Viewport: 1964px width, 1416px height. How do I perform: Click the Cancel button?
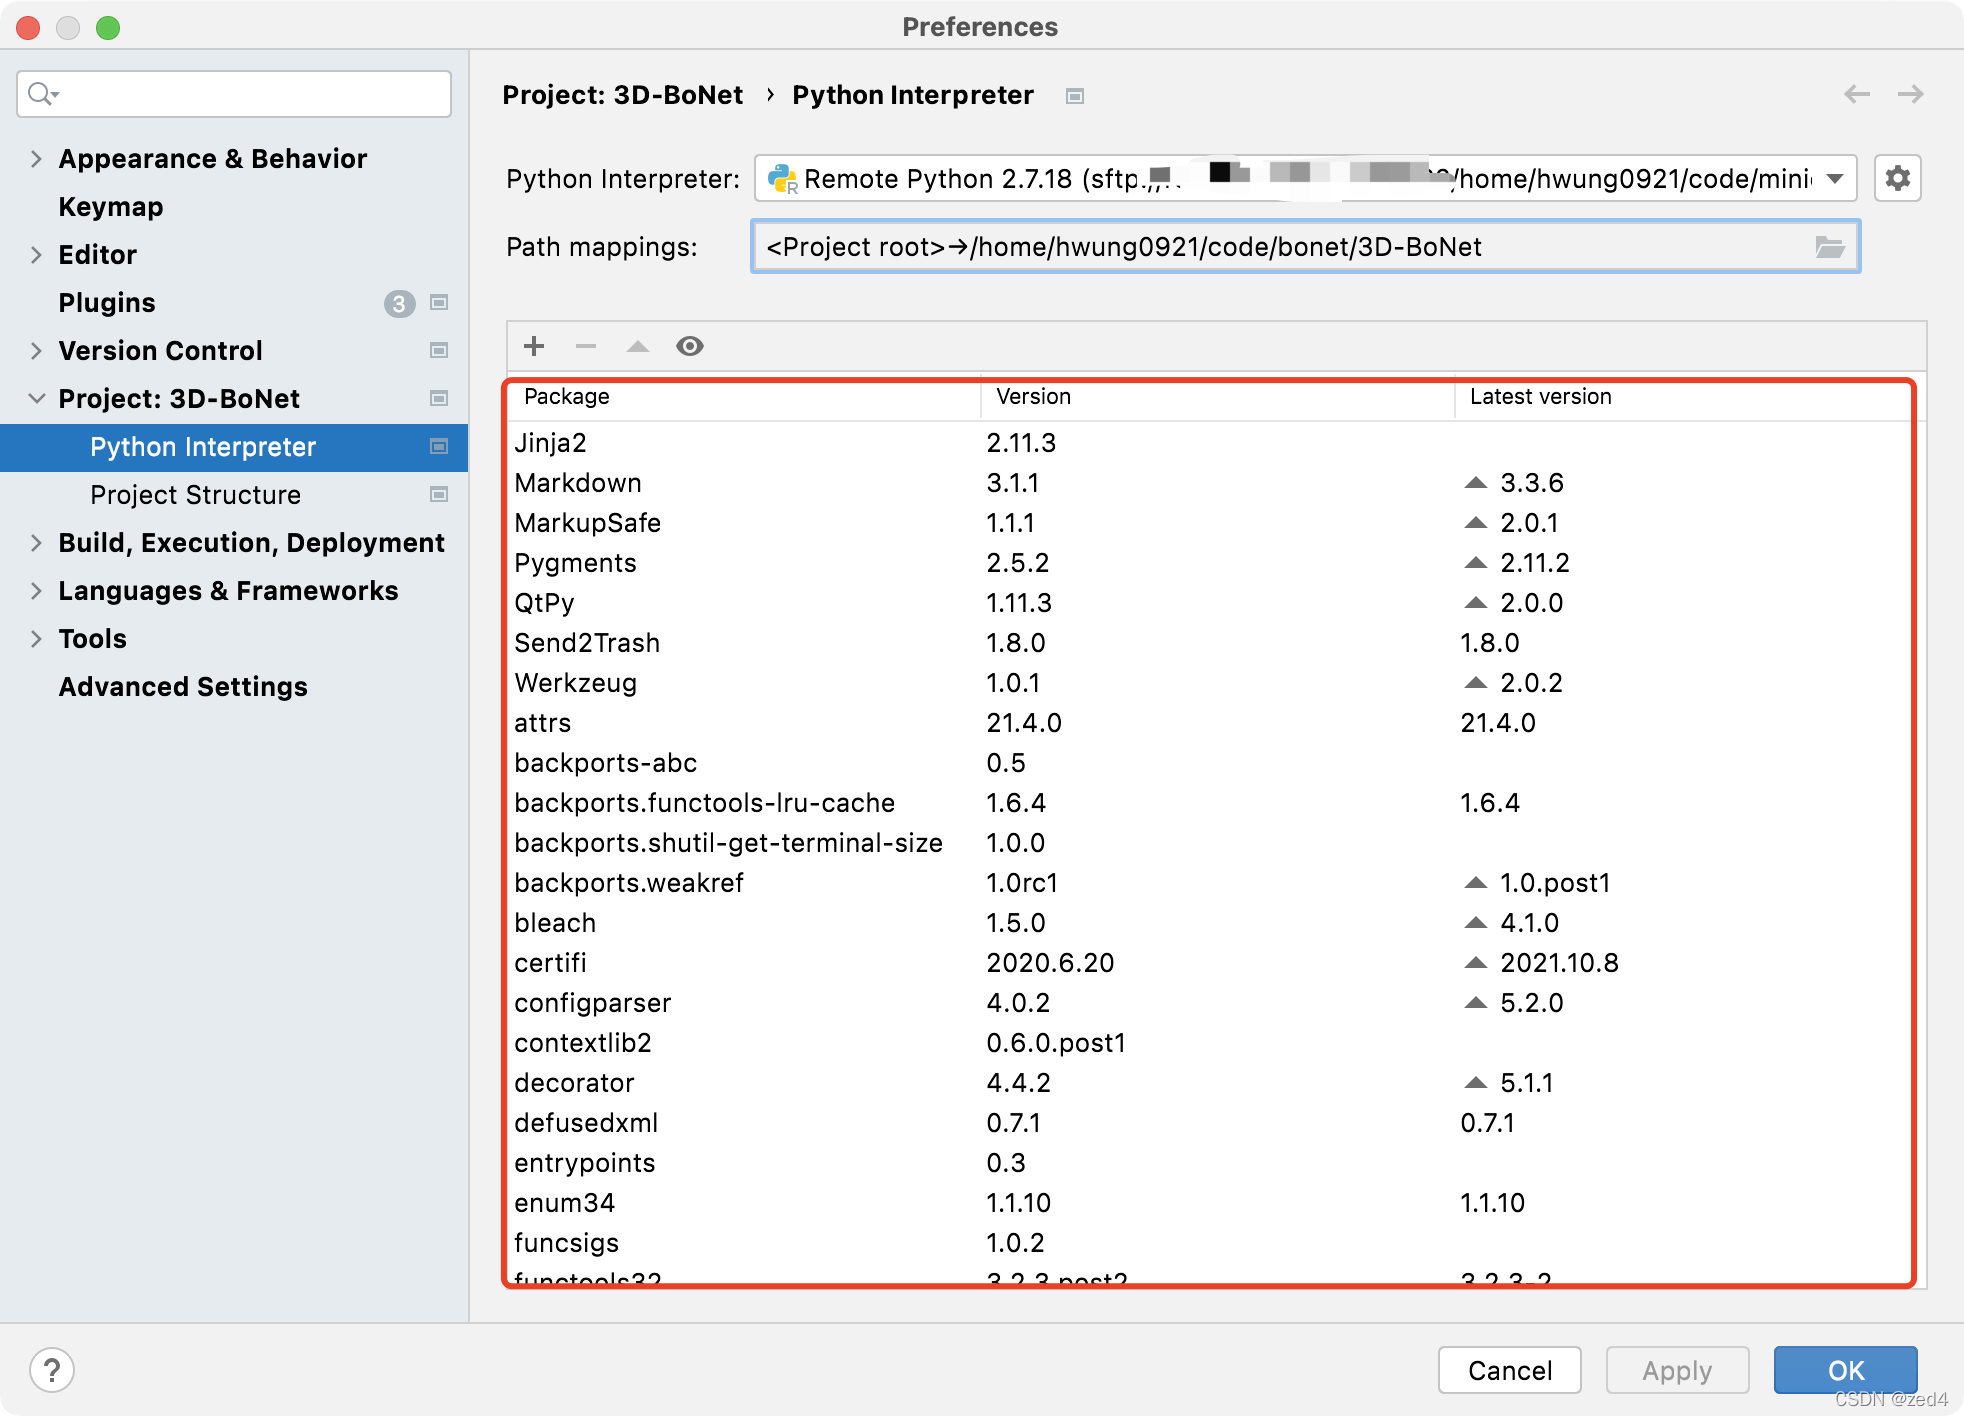coord(1510,1369)
